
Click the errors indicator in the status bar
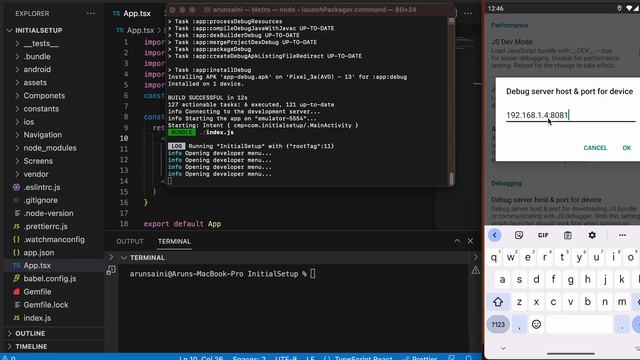tap(9, 357)
